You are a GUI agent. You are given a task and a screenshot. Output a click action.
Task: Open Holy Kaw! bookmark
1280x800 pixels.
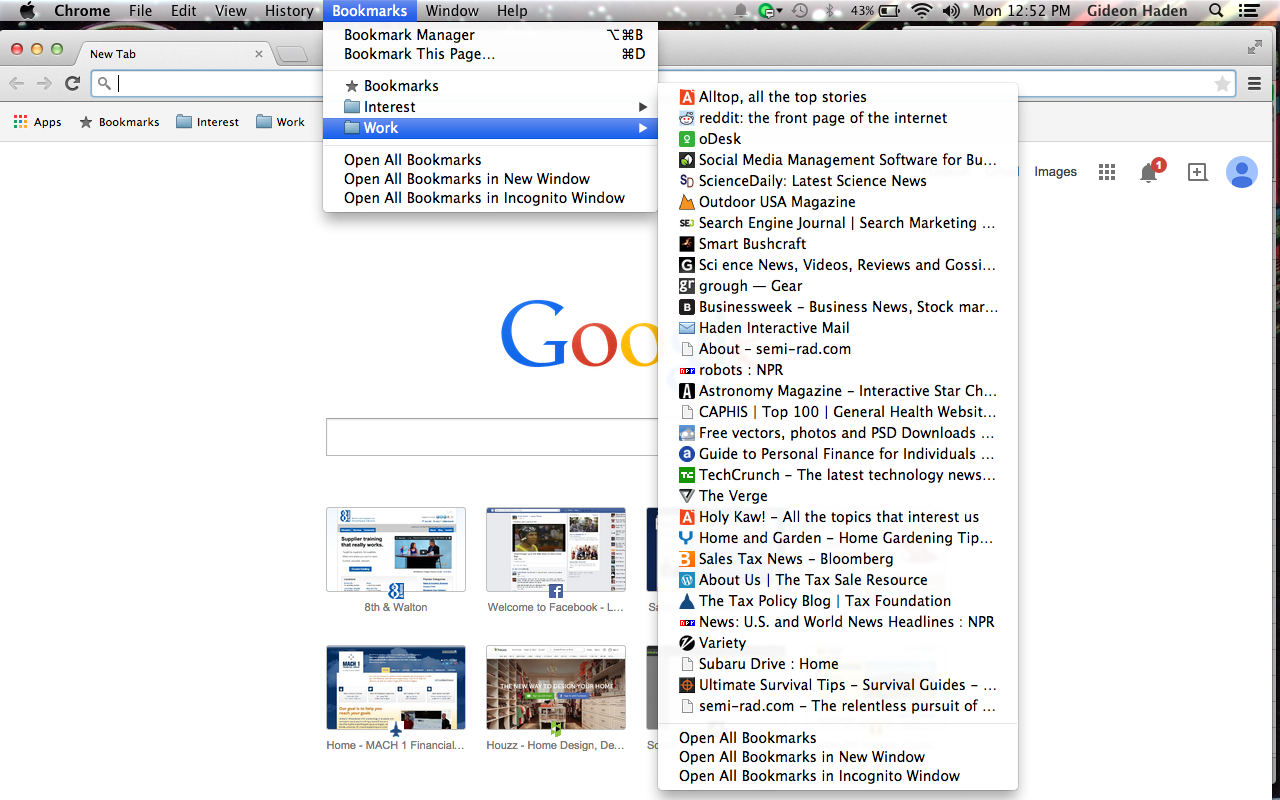coord(838,517)
